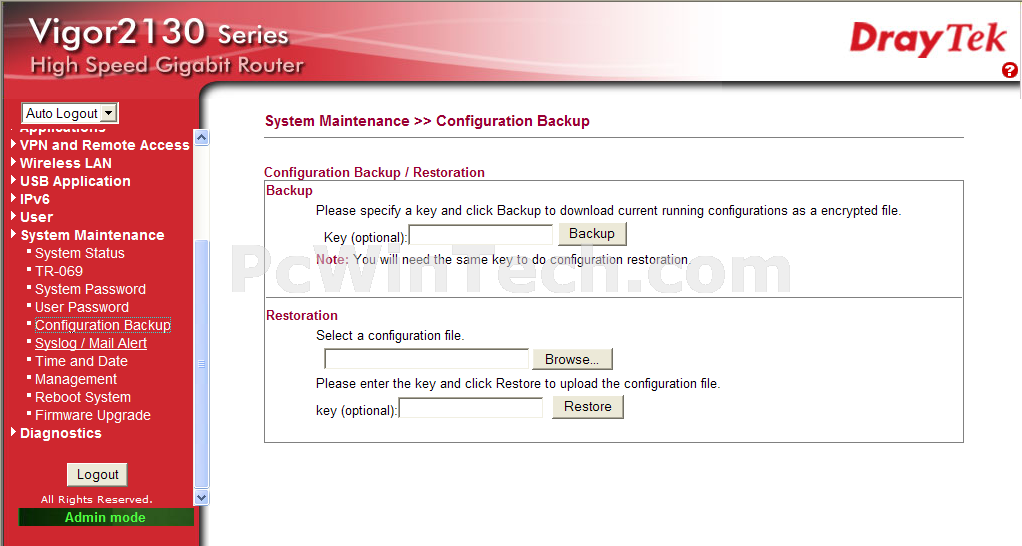Select Firmware Upgrade menu item

tap(92, 415)
